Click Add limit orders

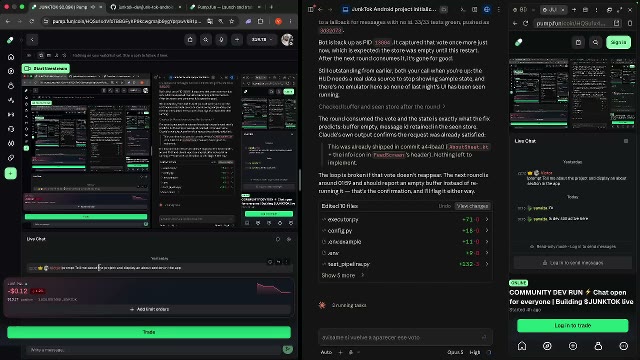point(149,309)
